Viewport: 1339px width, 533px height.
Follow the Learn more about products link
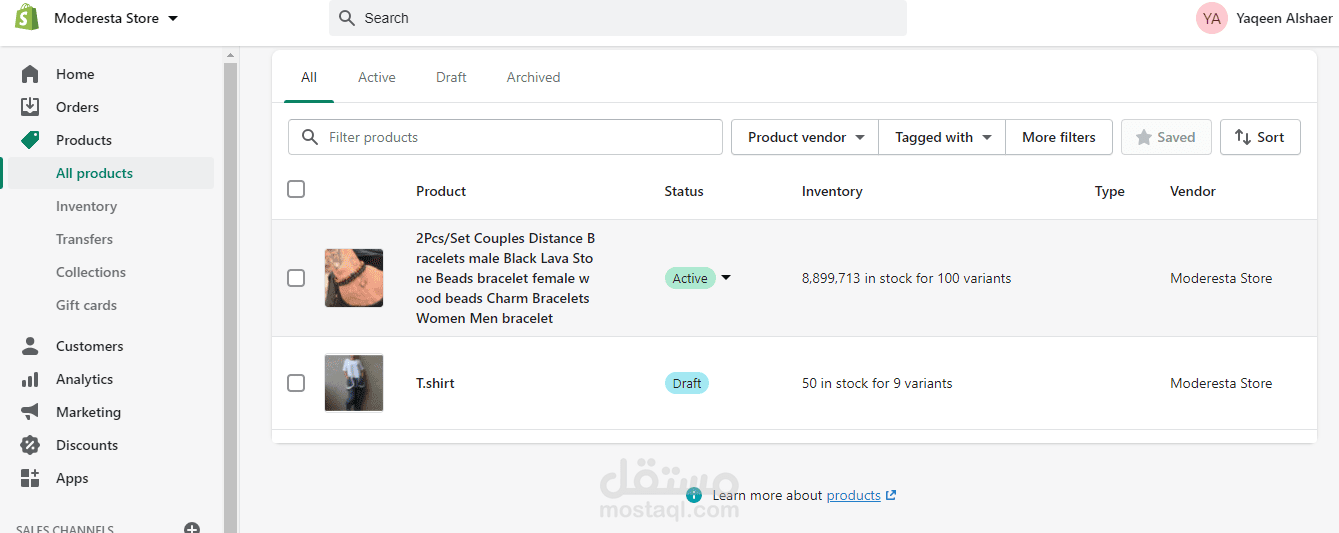pos(853,496)
